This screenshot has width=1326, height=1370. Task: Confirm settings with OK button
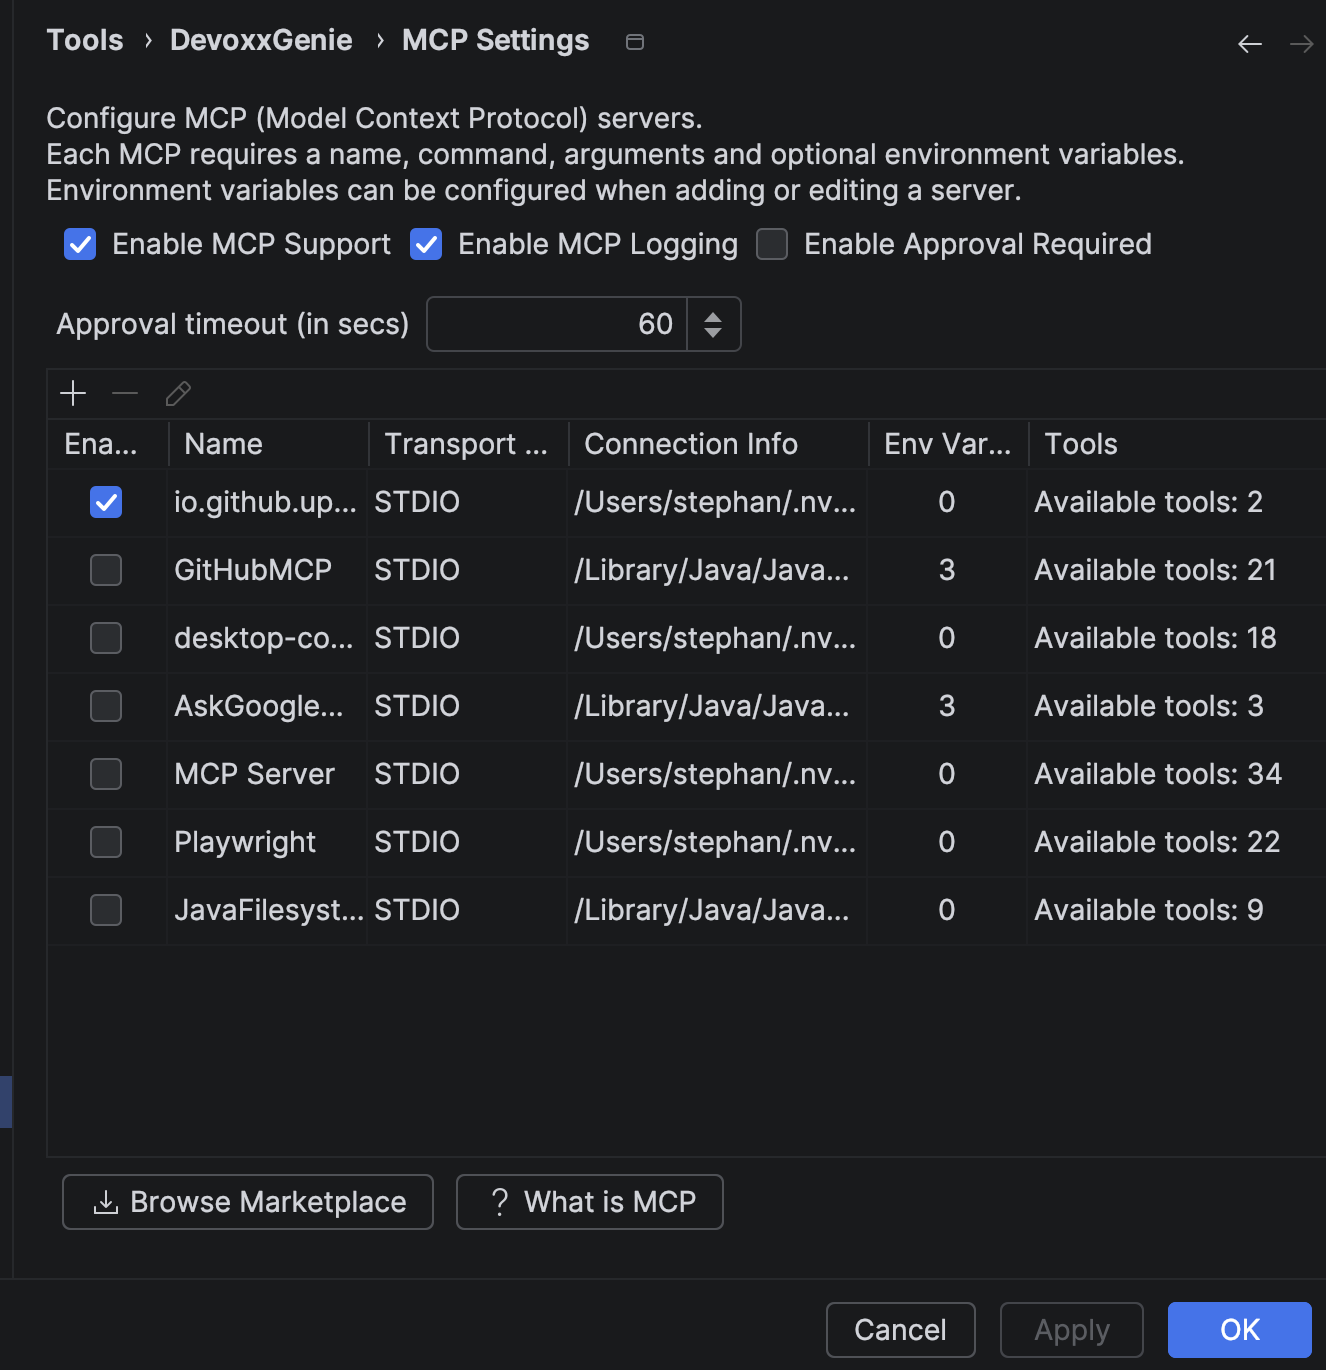tap(1240, 1330)
